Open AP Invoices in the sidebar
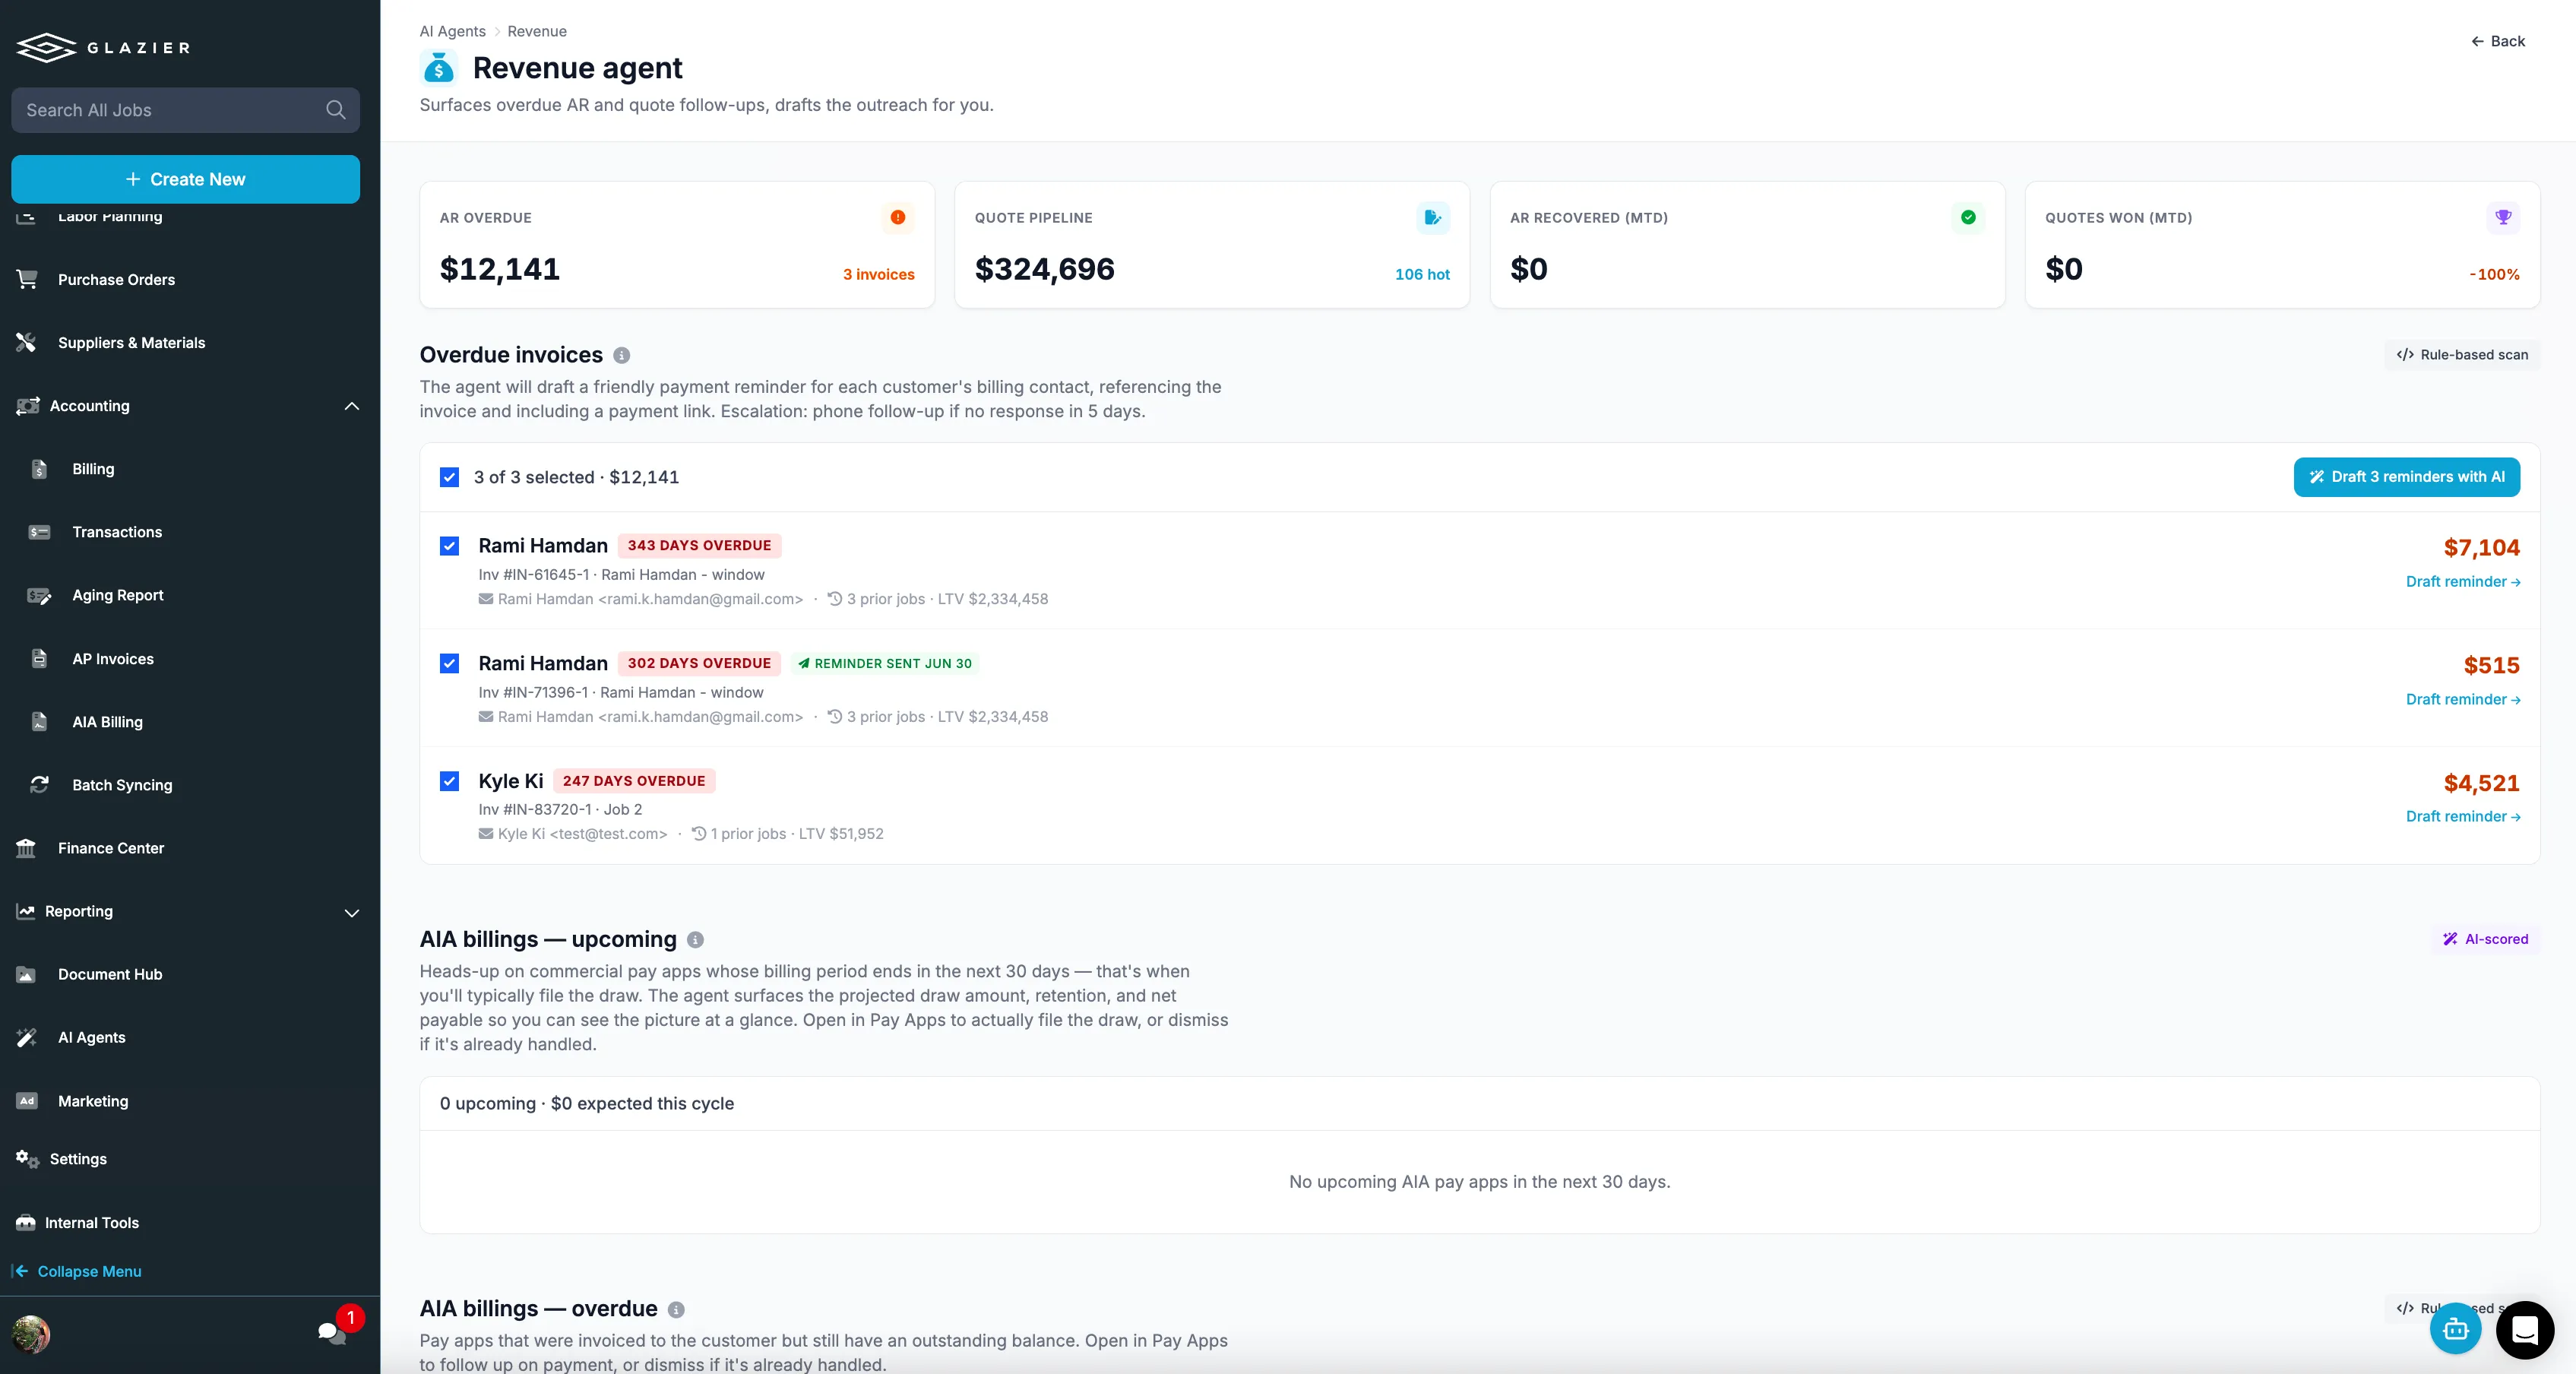 coord(113,659)
